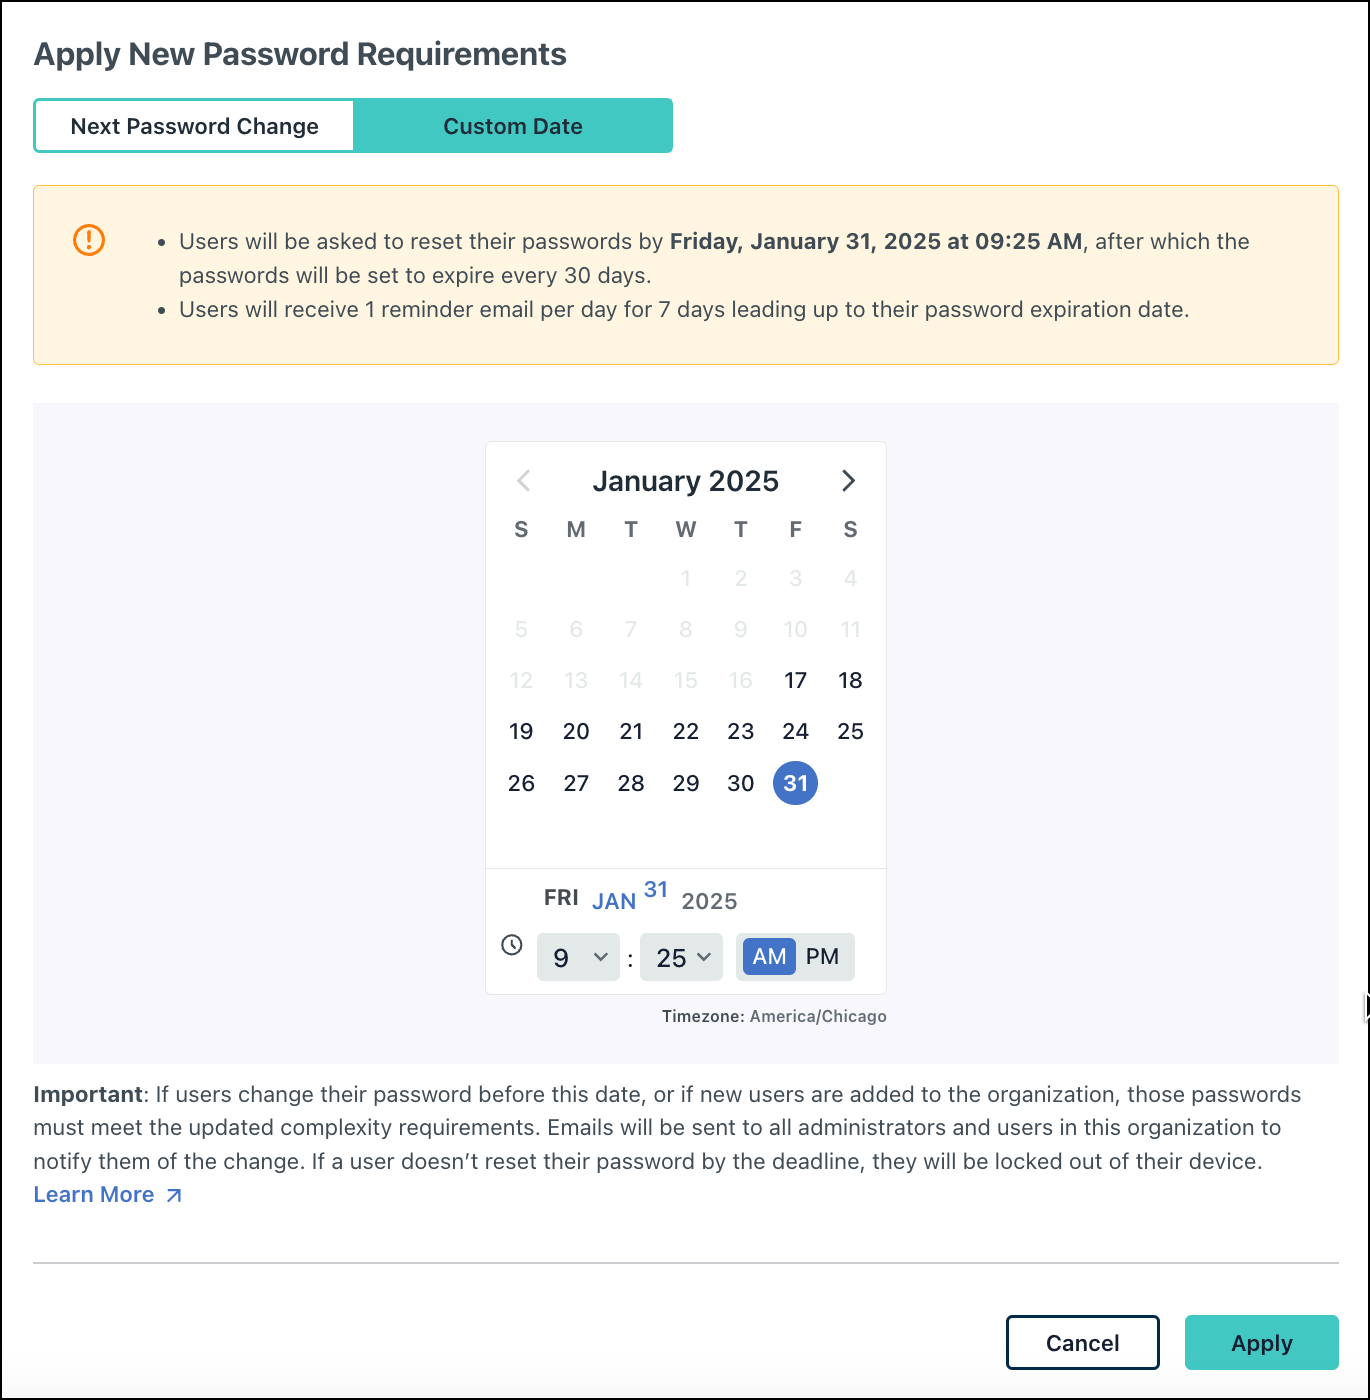Screen dimensions: 1370x1400
Task: Click the clock icon beside time selectors
Action: click(x=511, y=945)
